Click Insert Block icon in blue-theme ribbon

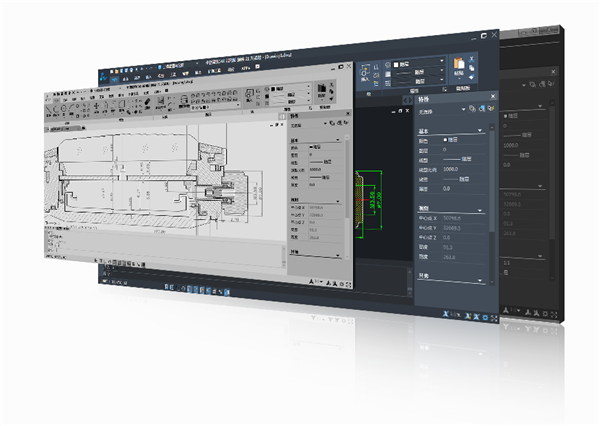click(365, 71)
